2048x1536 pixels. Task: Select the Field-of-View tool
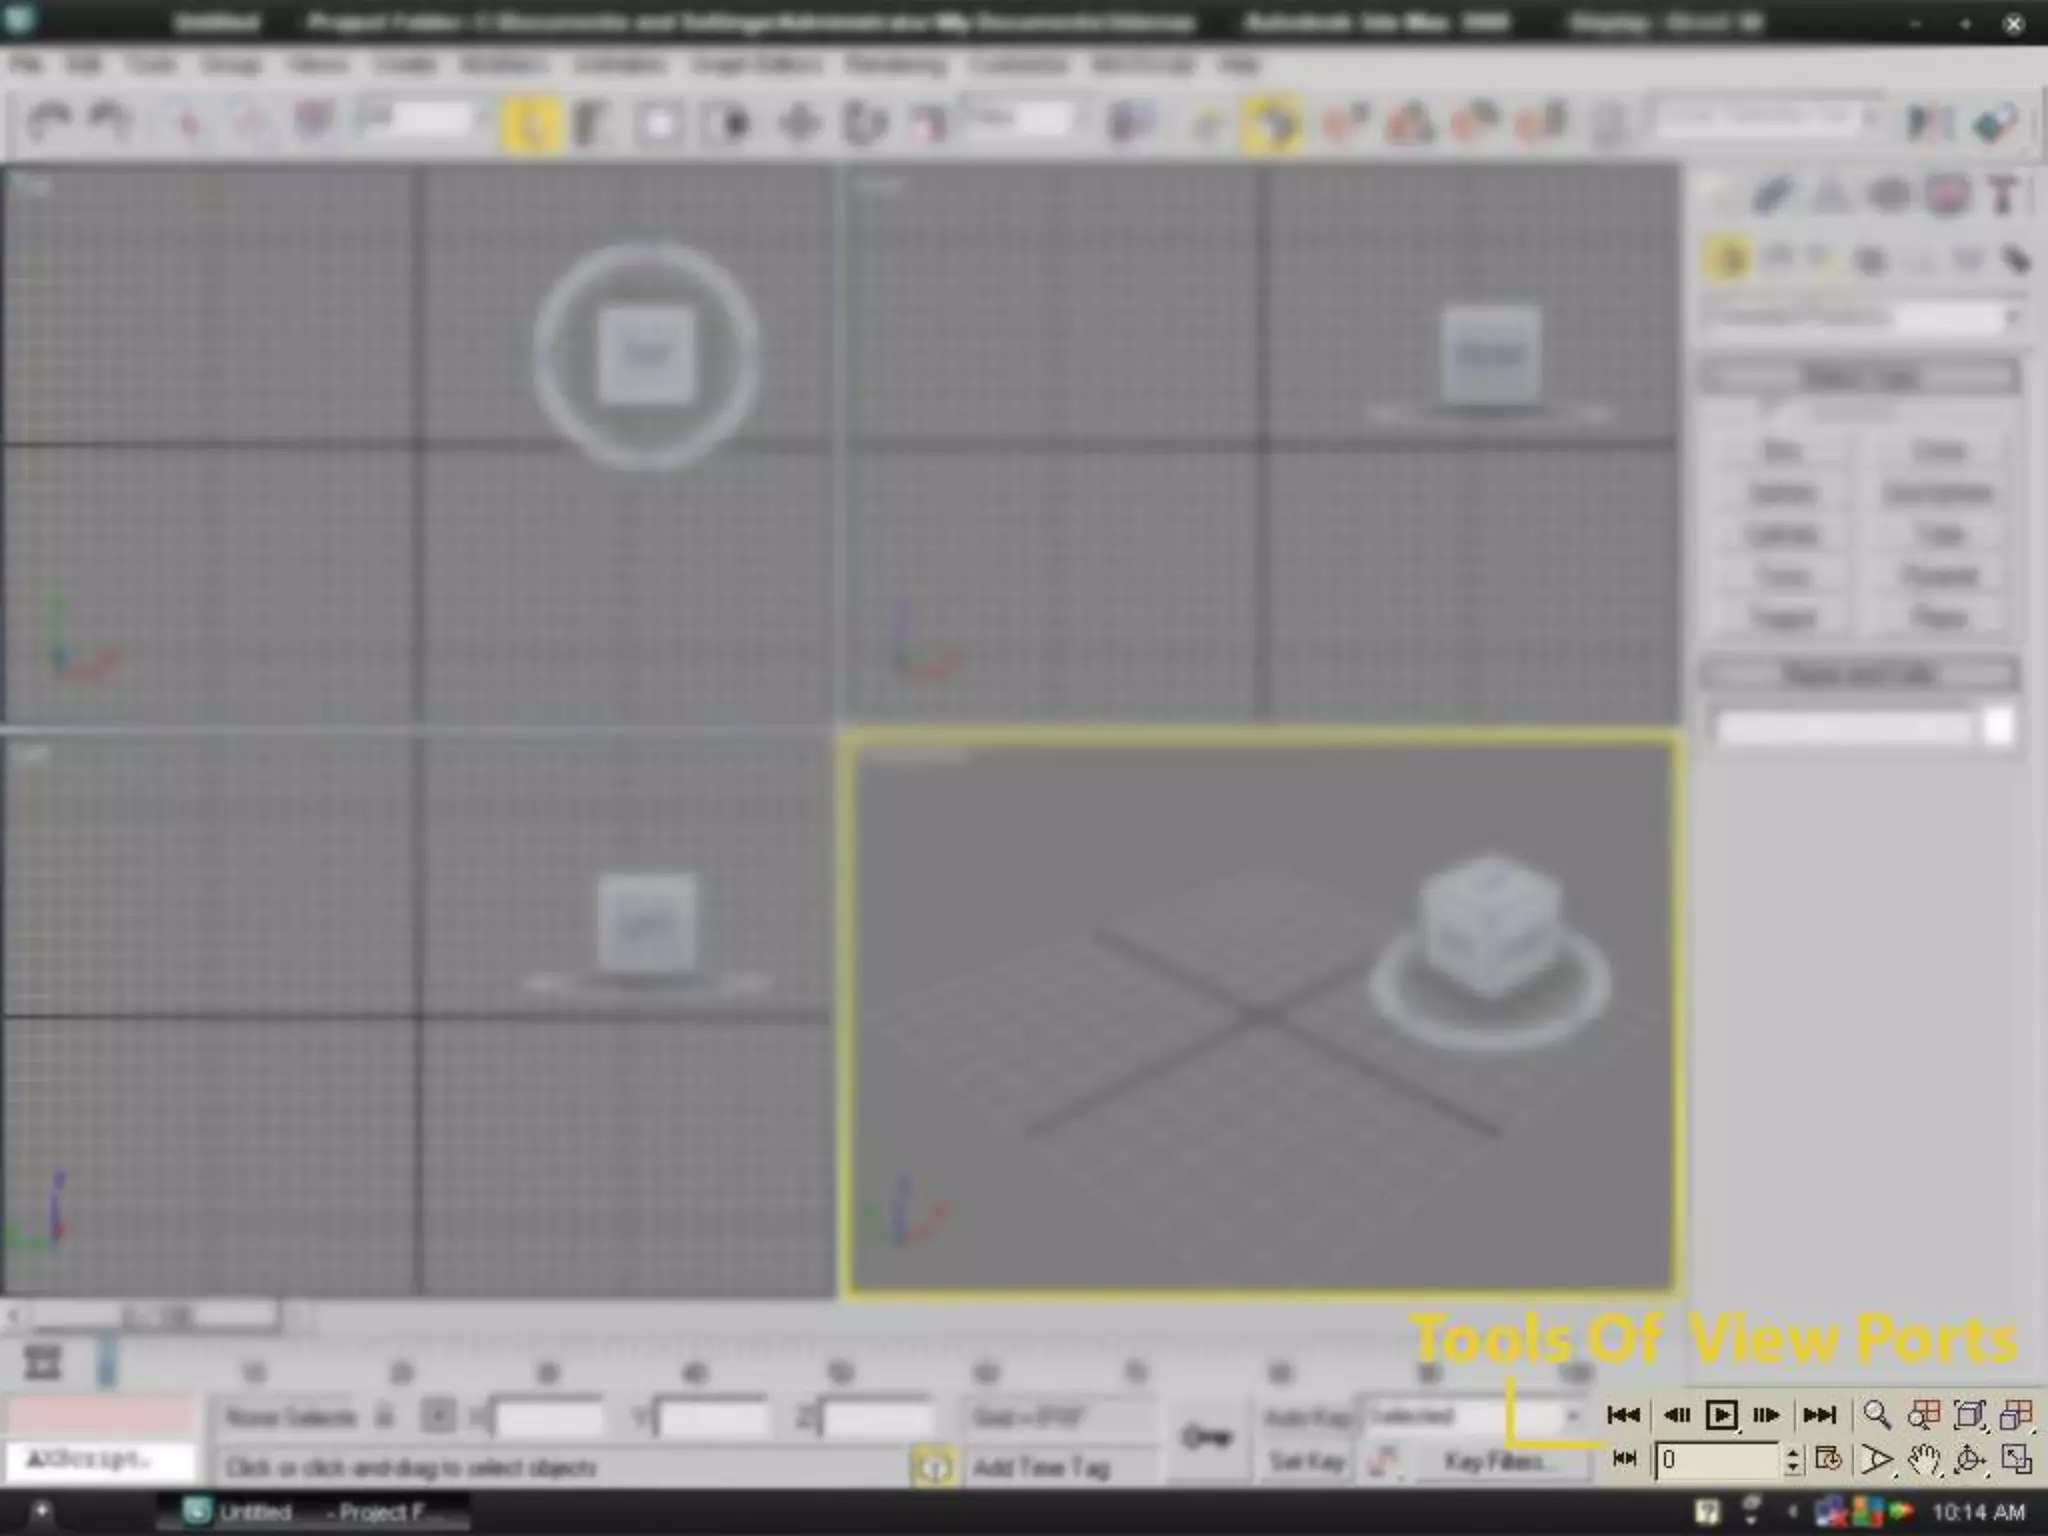coord(1876,1460)
